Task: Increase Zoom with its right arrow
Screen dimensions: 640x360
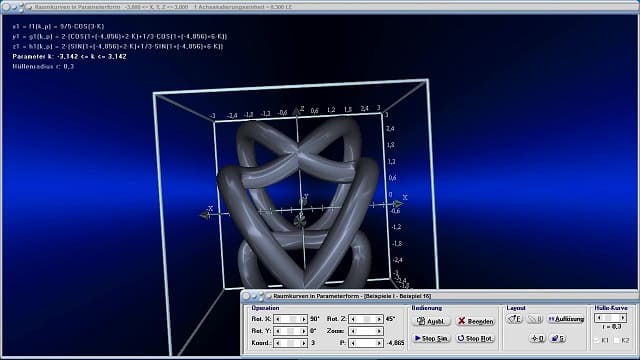Action: coord(379,331)
